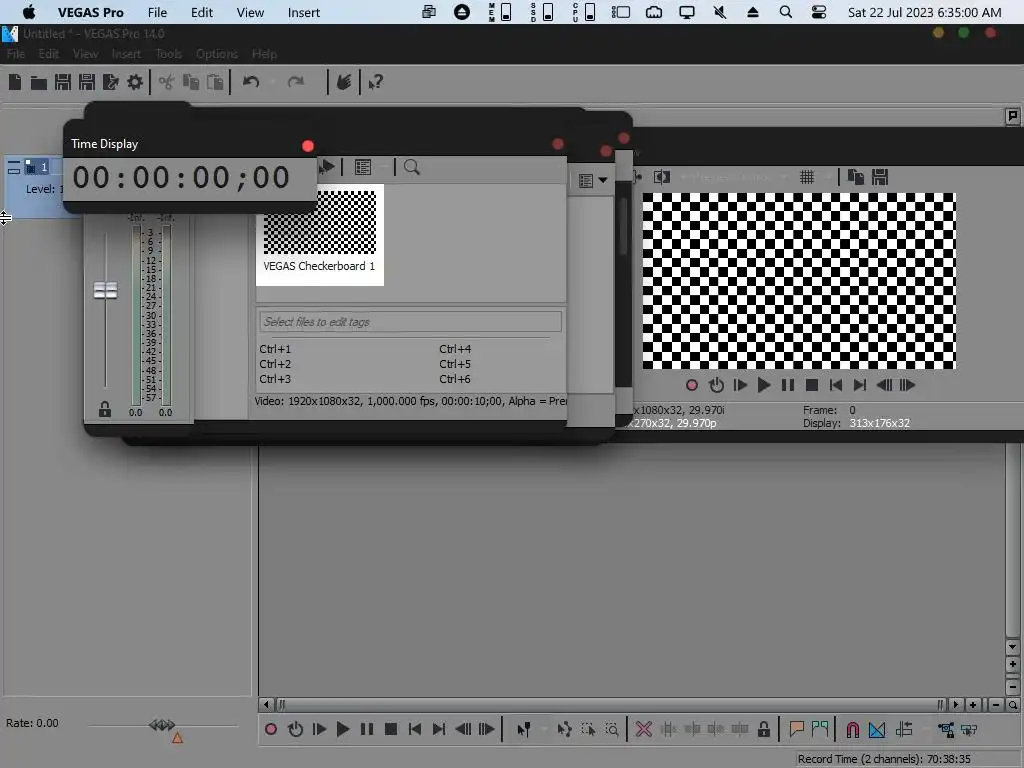This screenshot has height=768, width=1024.
Task: Click Play in timeline transport bar
Action: pos(343,729)
